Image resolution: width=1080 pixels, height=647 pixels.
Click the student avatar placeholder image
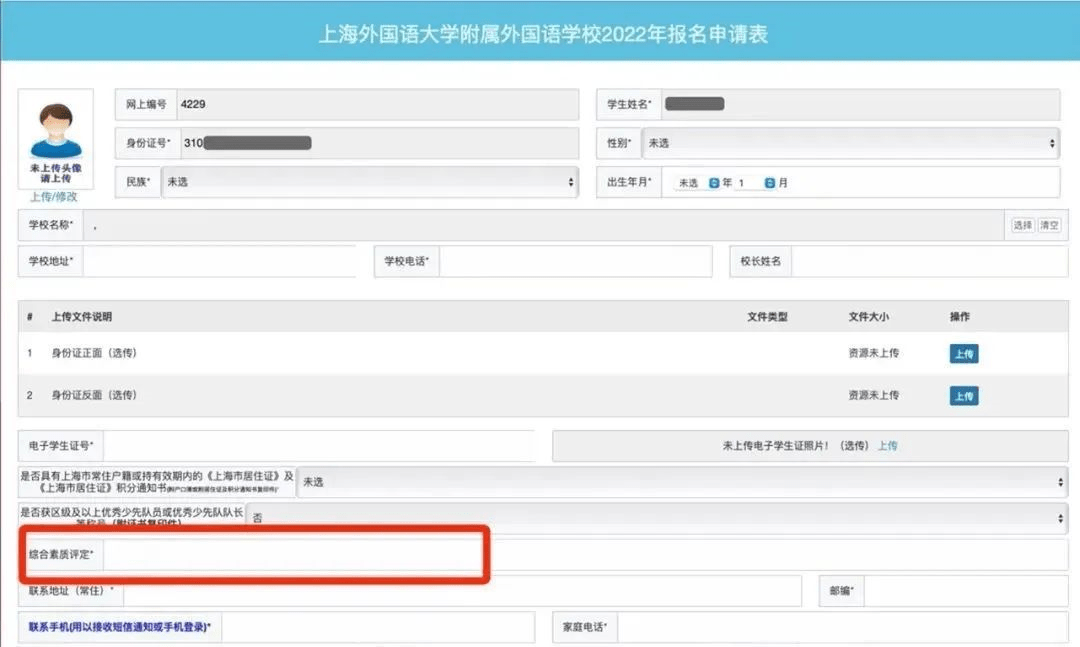coord(56,130)
